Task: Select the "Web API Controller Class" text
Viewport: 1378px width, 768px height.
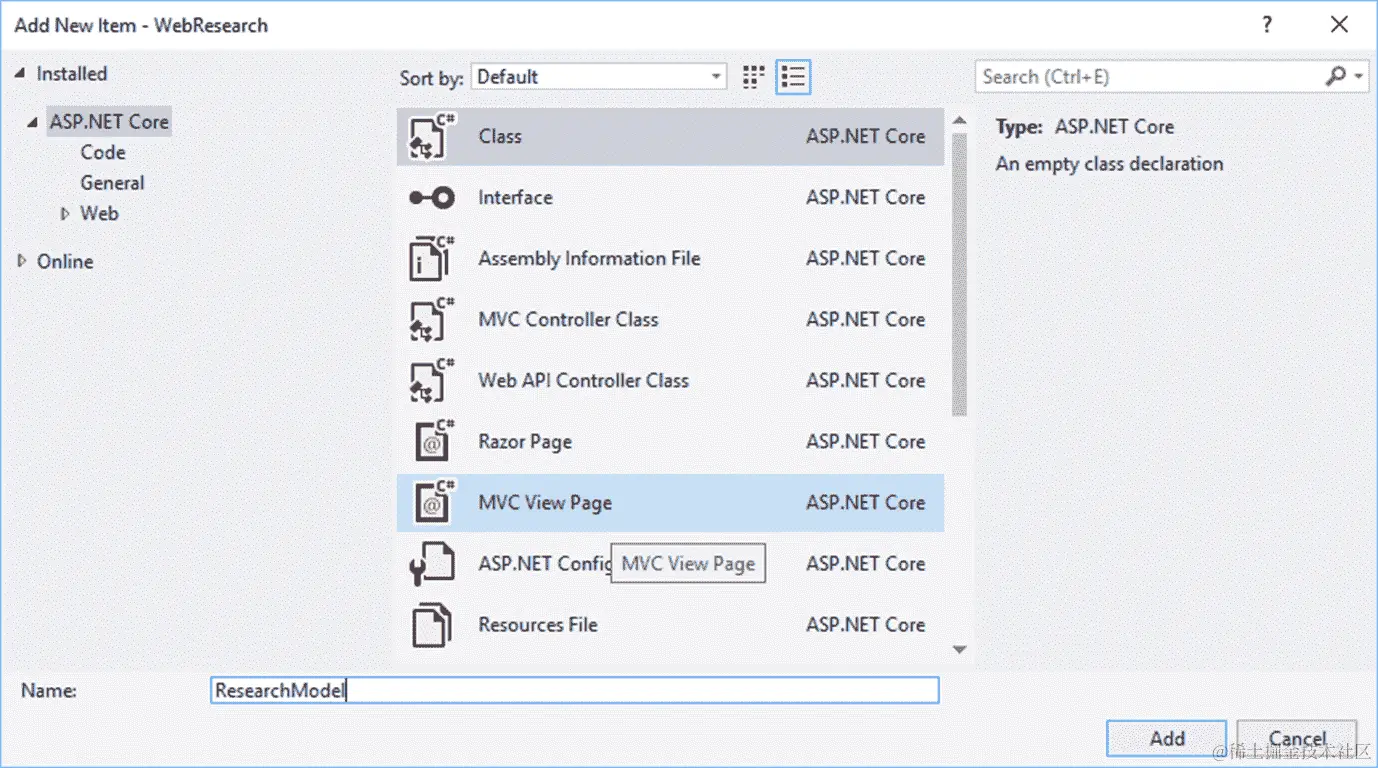Action: 583,380
